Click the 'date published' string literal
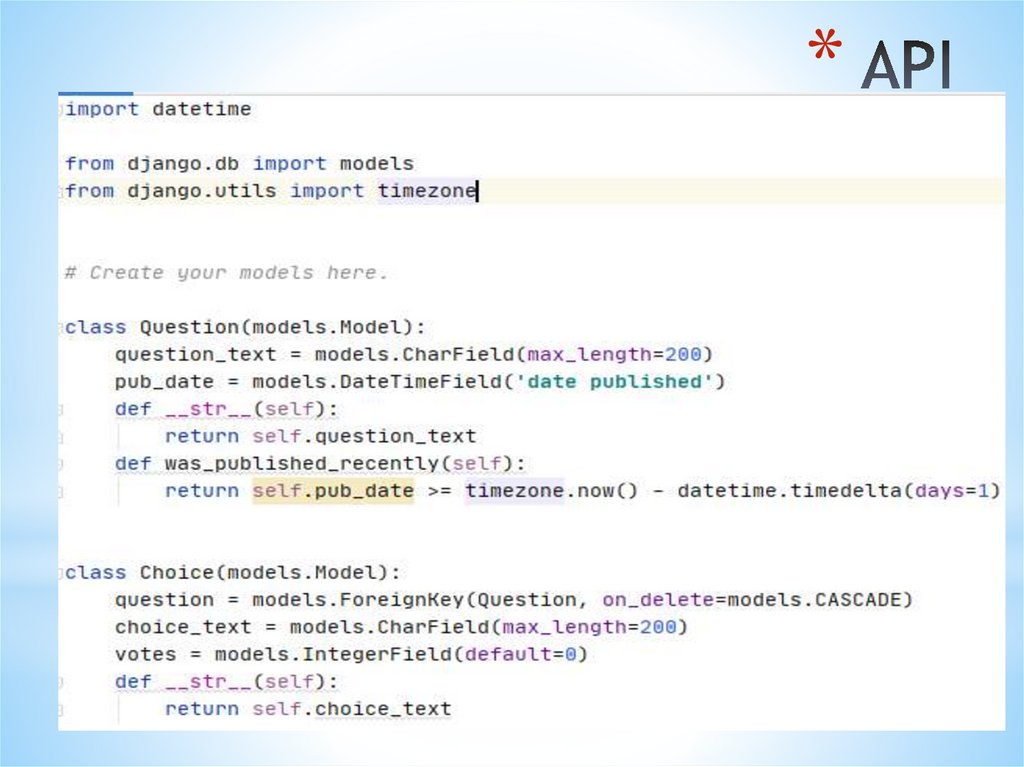Screen dimensions: 1024x767 coord(613,382)
